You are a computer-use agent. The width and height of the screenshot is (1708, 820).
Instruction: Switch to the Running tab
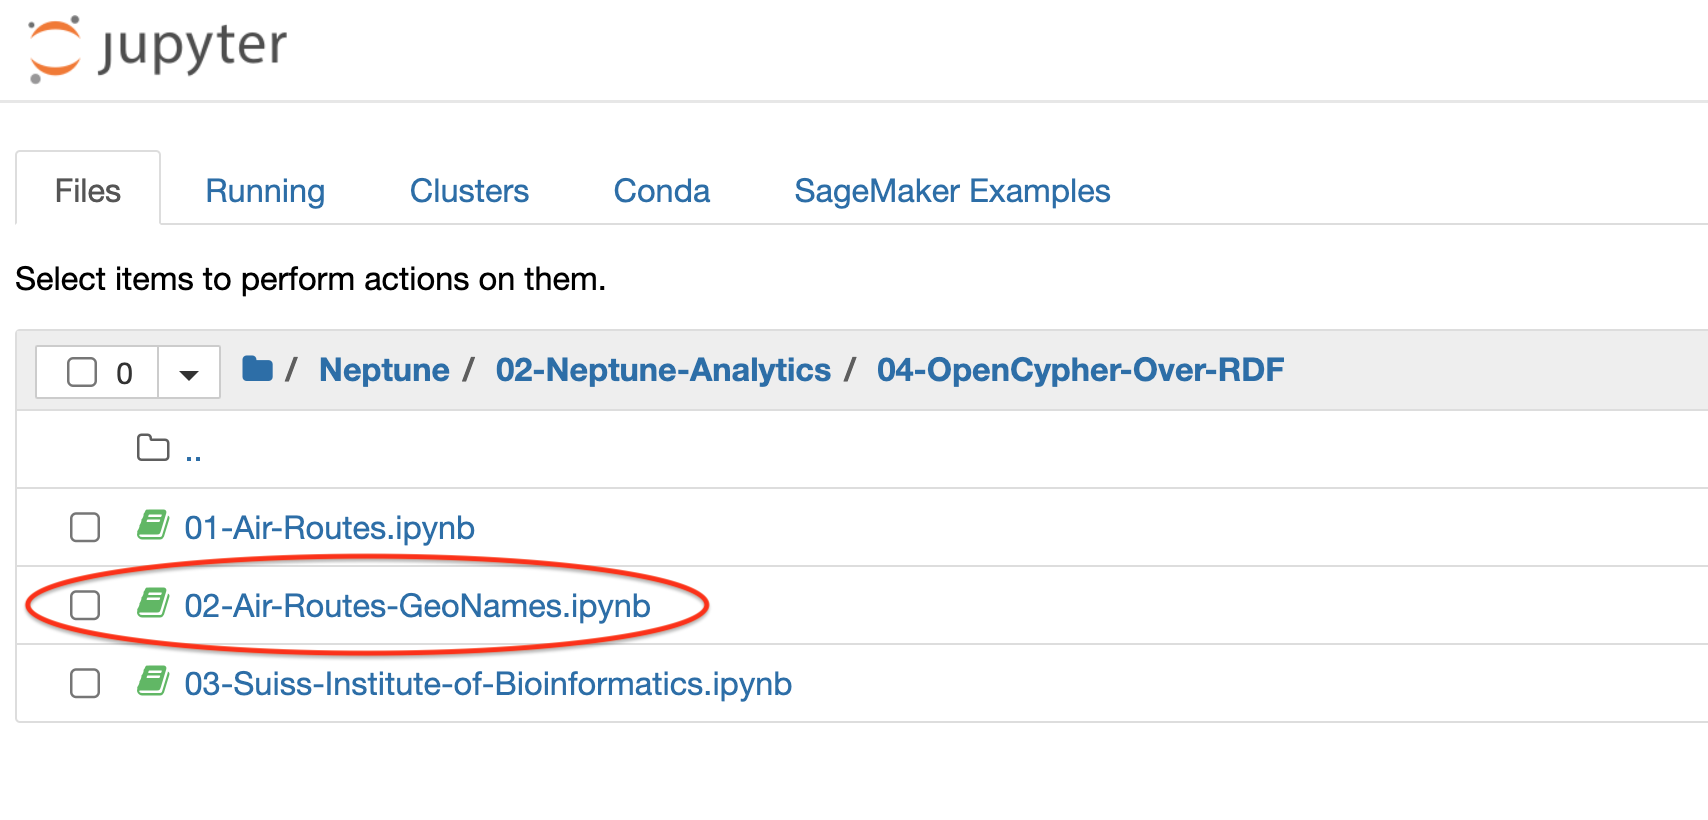coord(265,191)
